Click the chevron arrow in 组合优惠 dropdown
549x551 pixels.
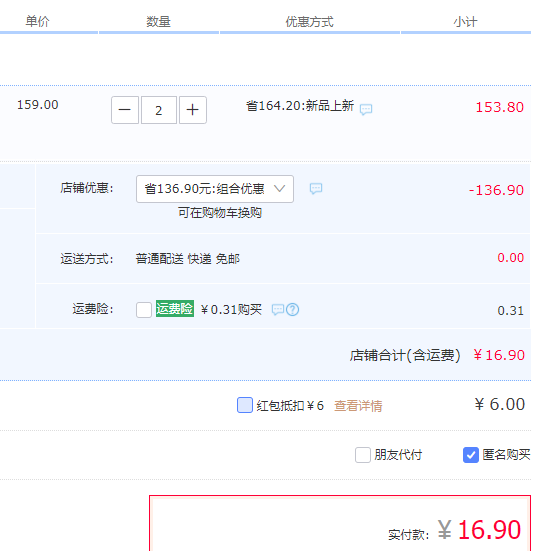click(279, 189)
